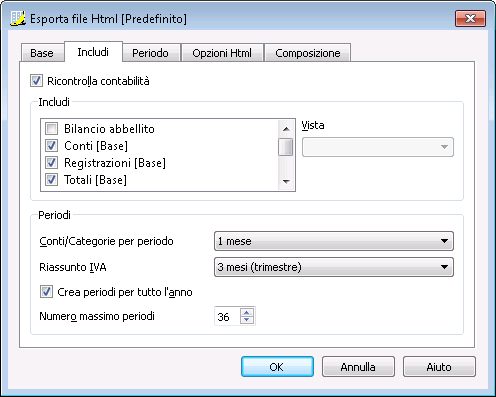This screenshot has width=496, height=397.
Task: Toggle Ricontrolla contabilità checkbox
Action: tap(36, 81)
